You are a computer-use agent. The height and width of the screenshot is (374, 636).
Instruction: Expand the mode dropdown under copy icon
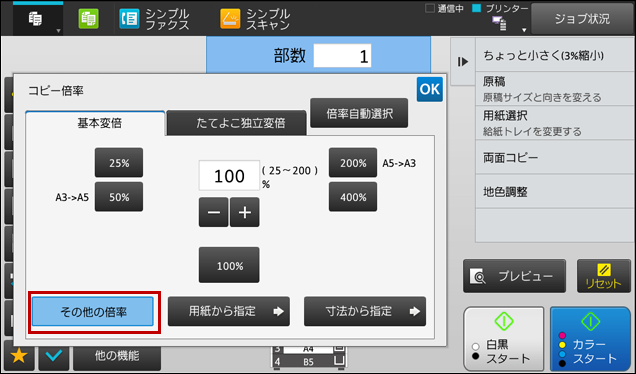pyautogui.click(x=58, y=31)
